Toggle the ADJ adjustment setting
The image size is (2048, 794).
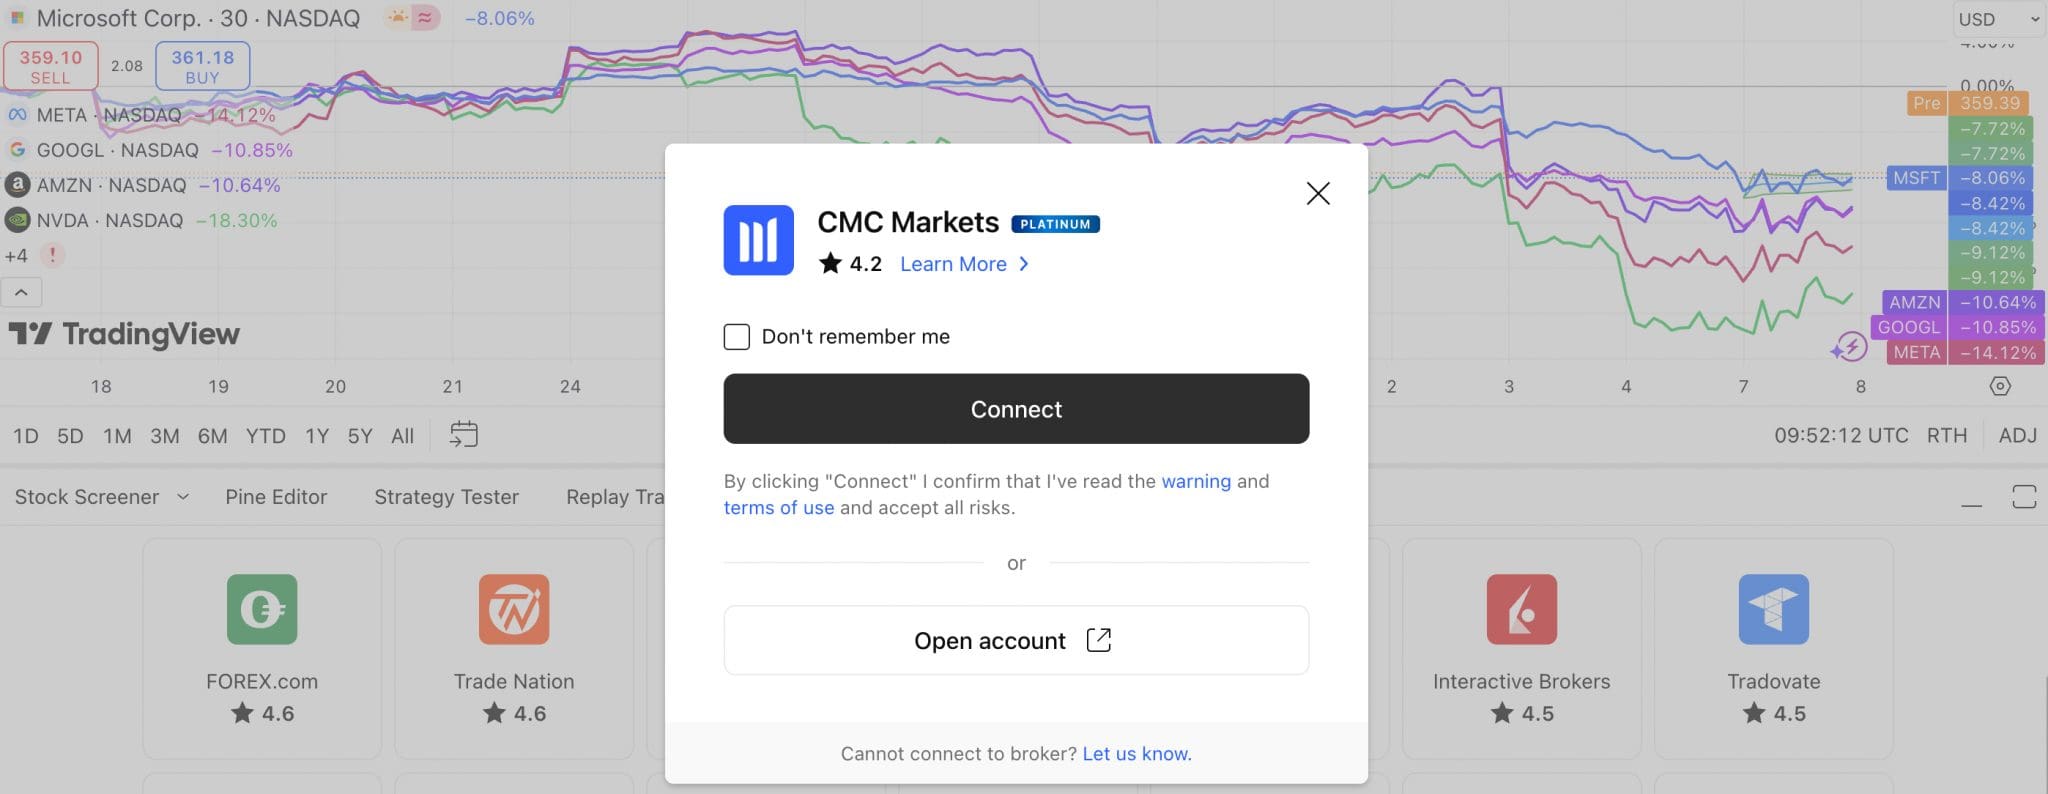pos(2018,436)
